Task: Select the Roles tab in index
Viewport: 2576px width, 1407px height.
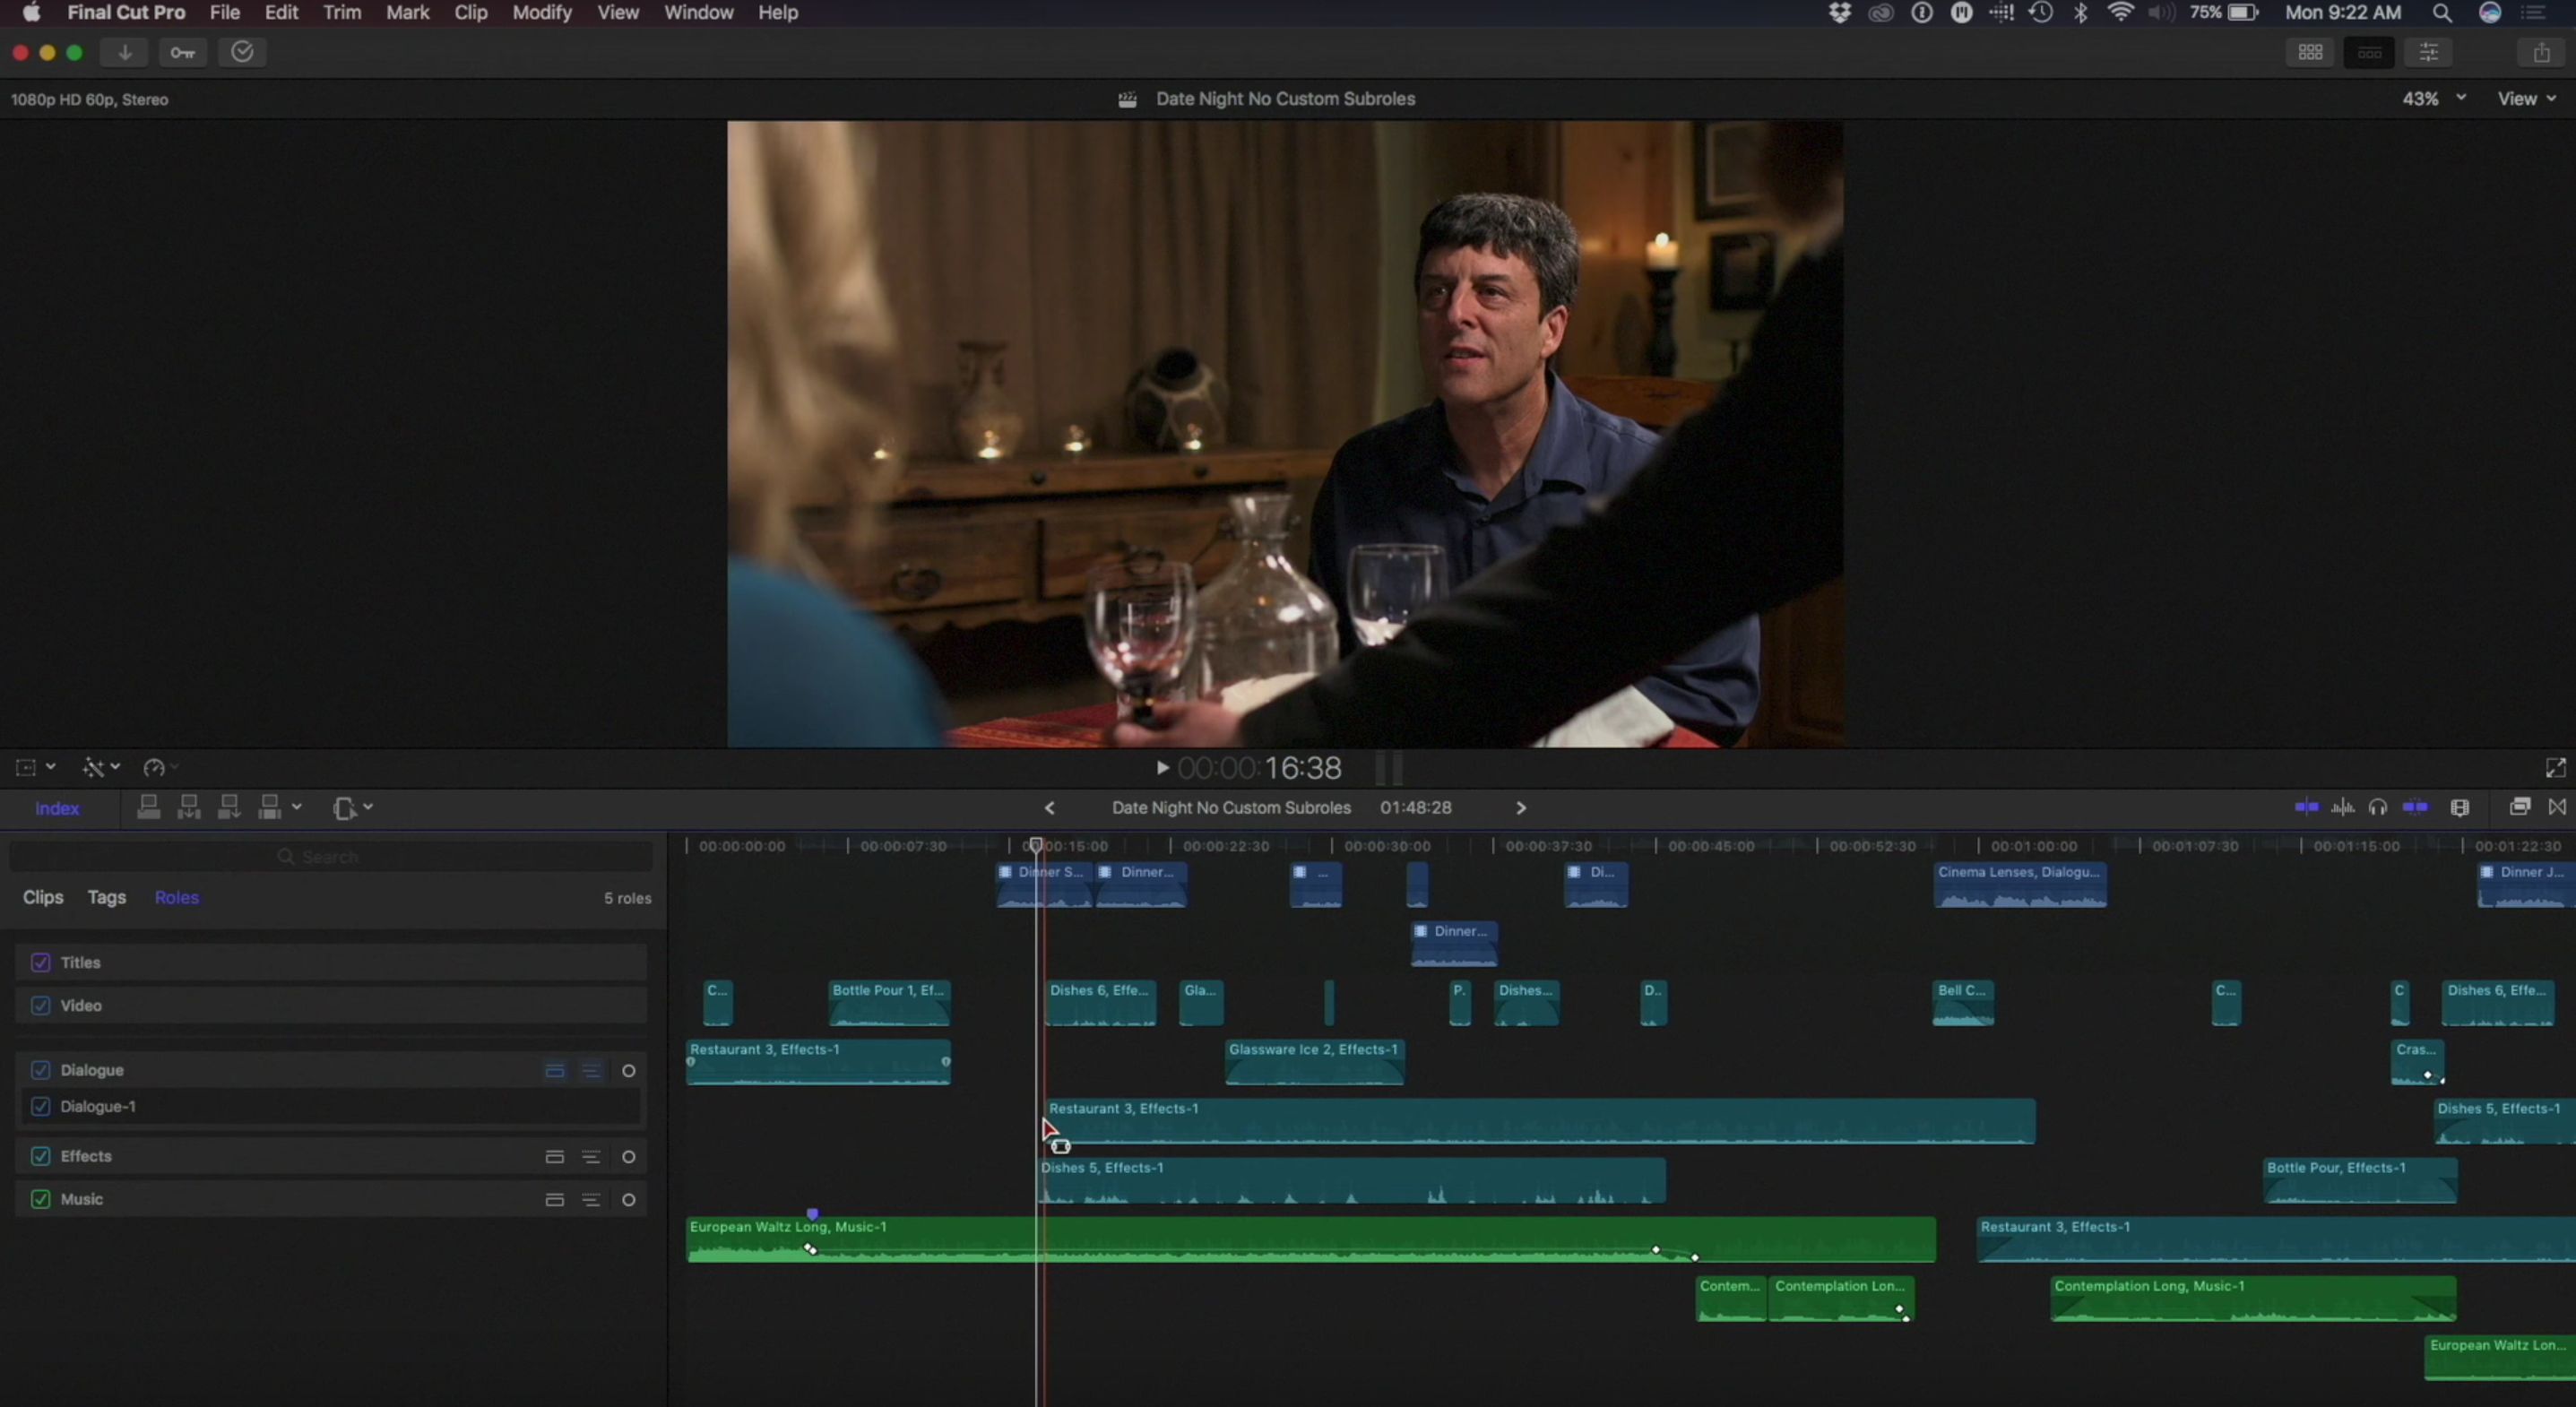Action: 176,897
